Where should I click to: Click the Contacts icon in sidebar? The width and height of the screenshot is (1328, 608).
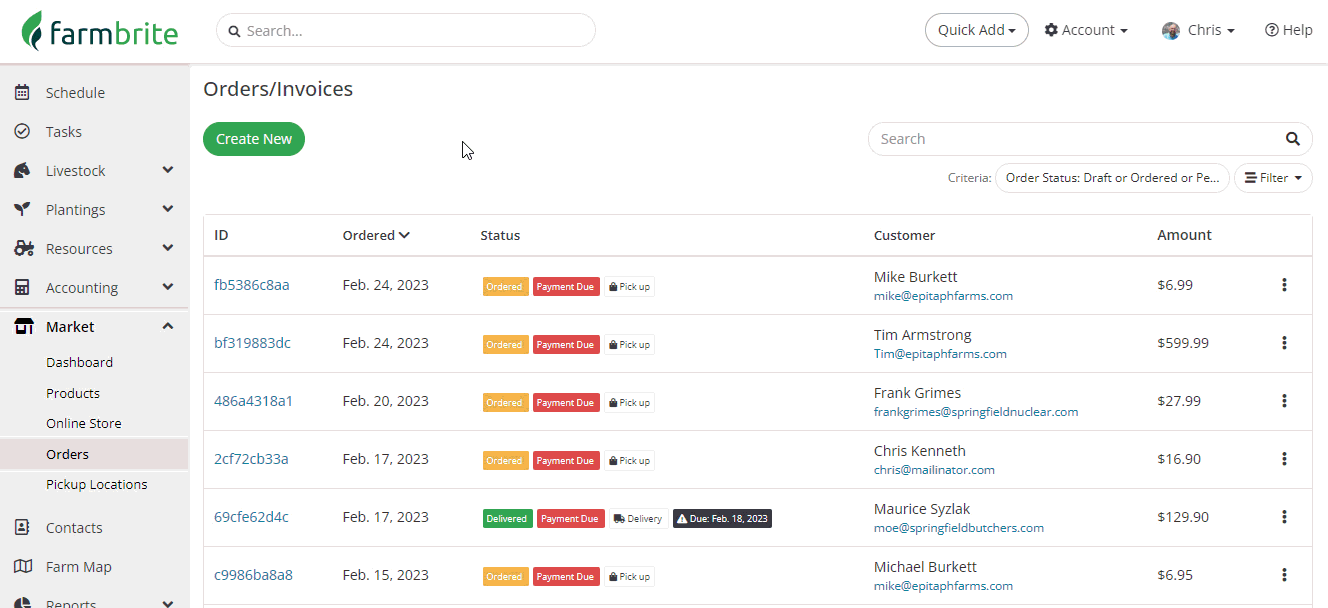point(22,528)
